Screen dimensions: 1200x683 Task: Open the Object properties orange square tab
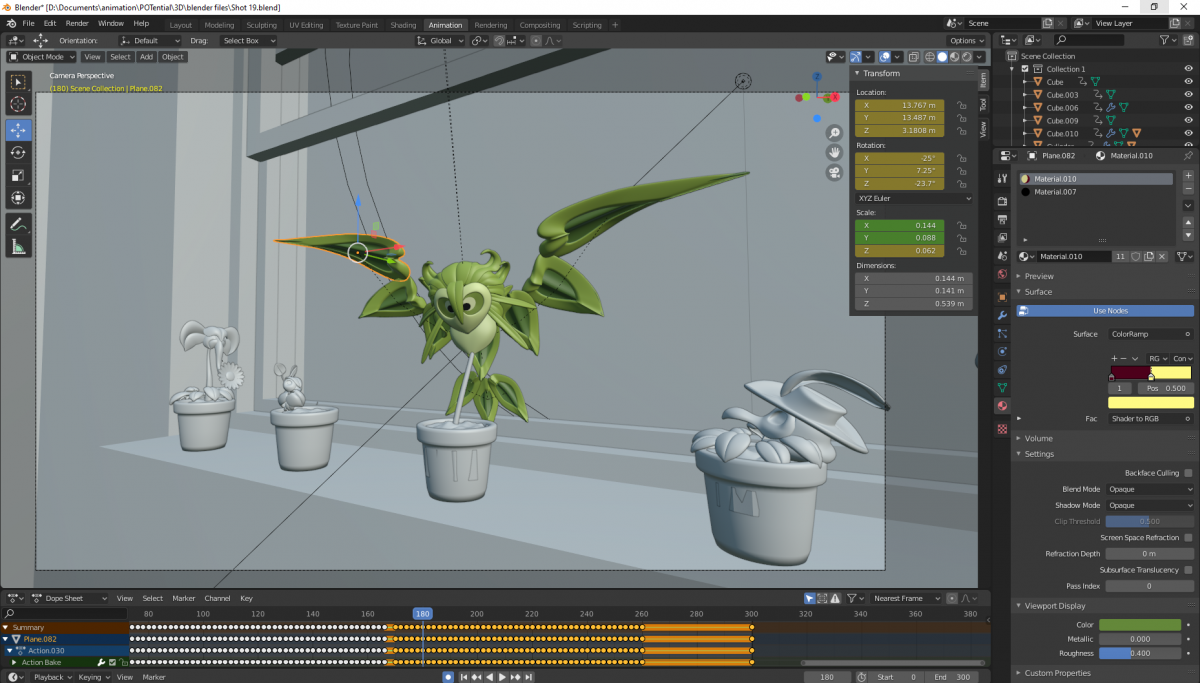tap(1002, 297)
